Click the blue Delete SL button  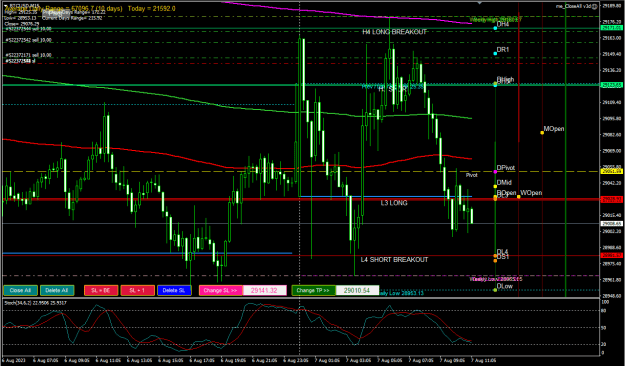(174, 290)
